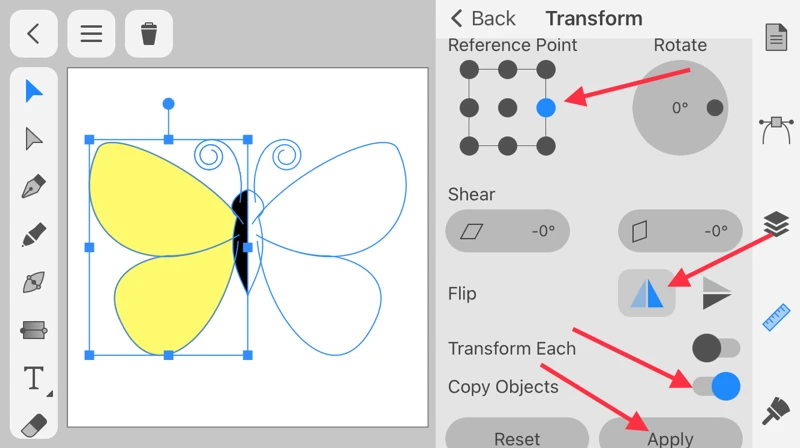
Task: Select the Pen tool
Action: (x=34, y=187)
